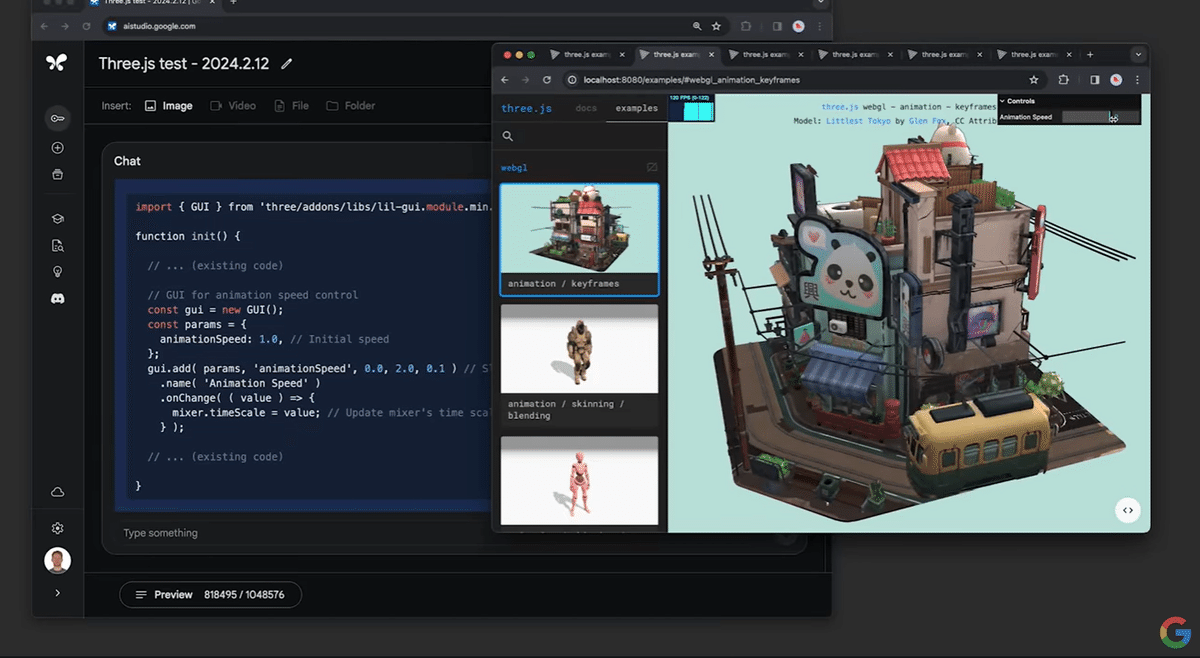This screenshot has height=658, width=1200.
Task: Select animation / keyframes example thumbnail
Action: (x=580, y=240)
